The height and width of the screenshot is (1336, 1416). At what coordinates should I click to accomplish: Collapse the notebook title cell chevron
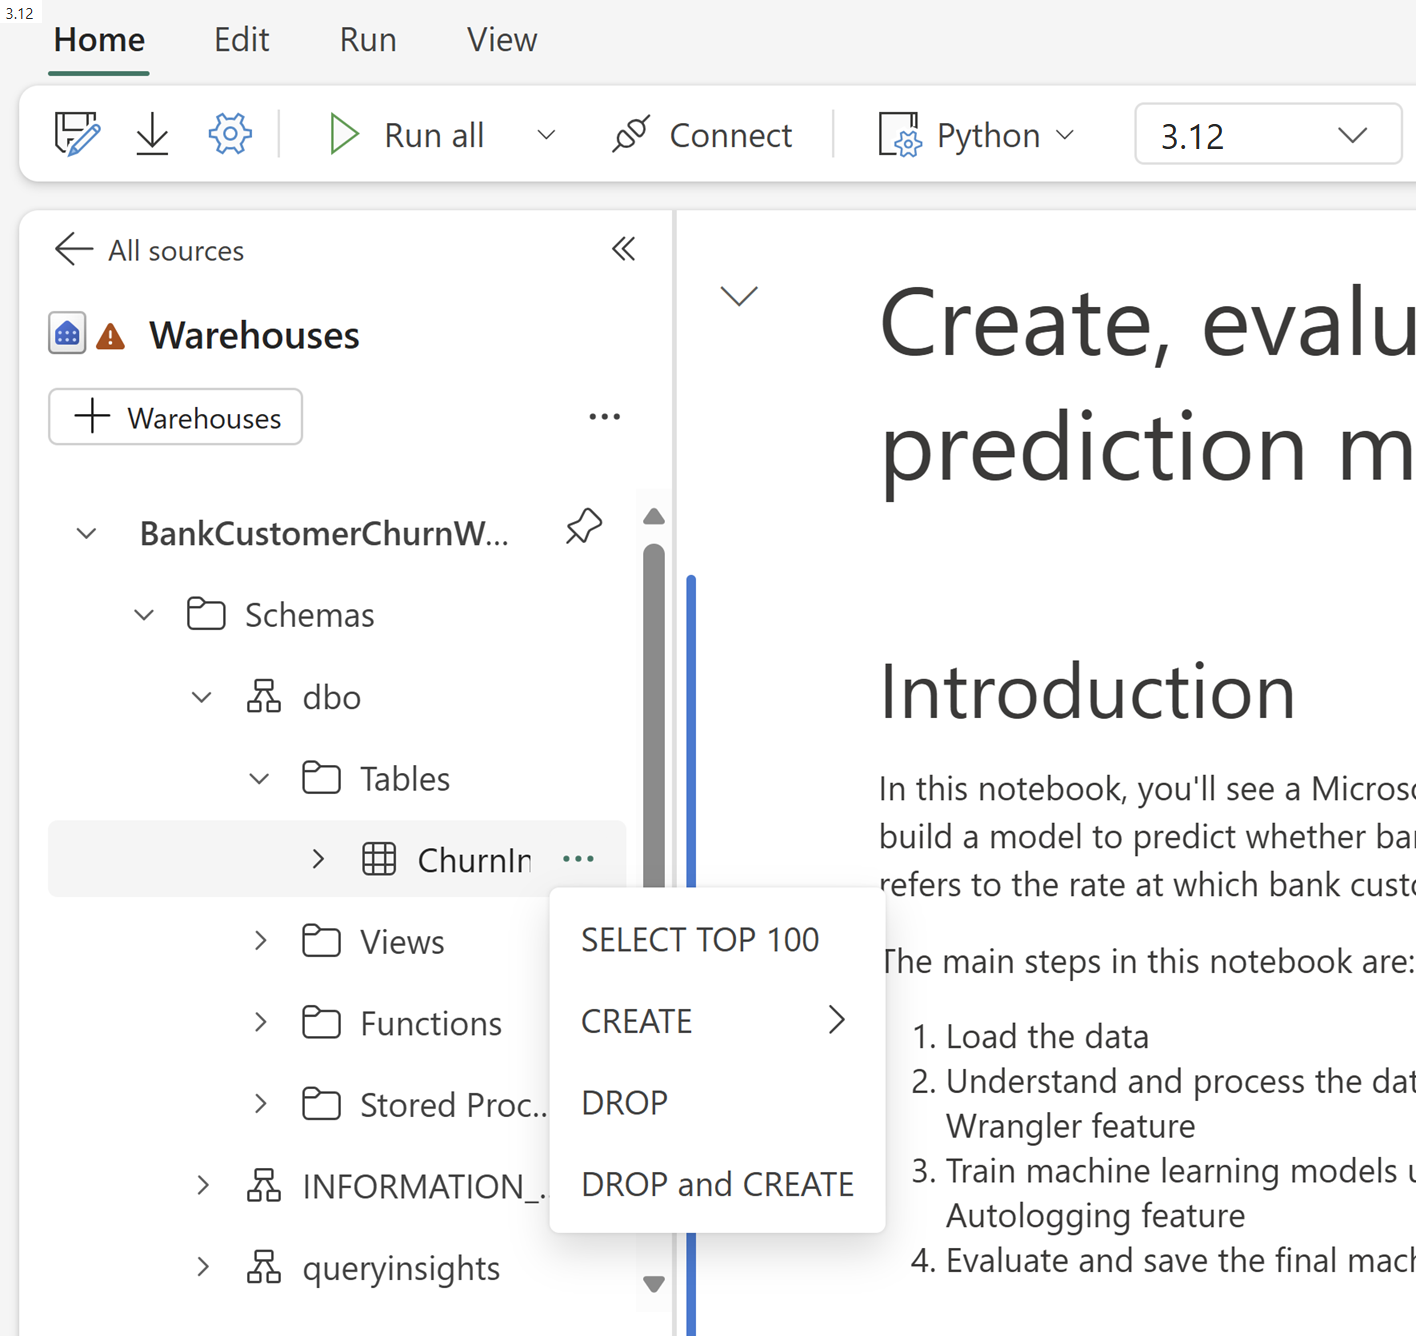[x=739, y=296]
